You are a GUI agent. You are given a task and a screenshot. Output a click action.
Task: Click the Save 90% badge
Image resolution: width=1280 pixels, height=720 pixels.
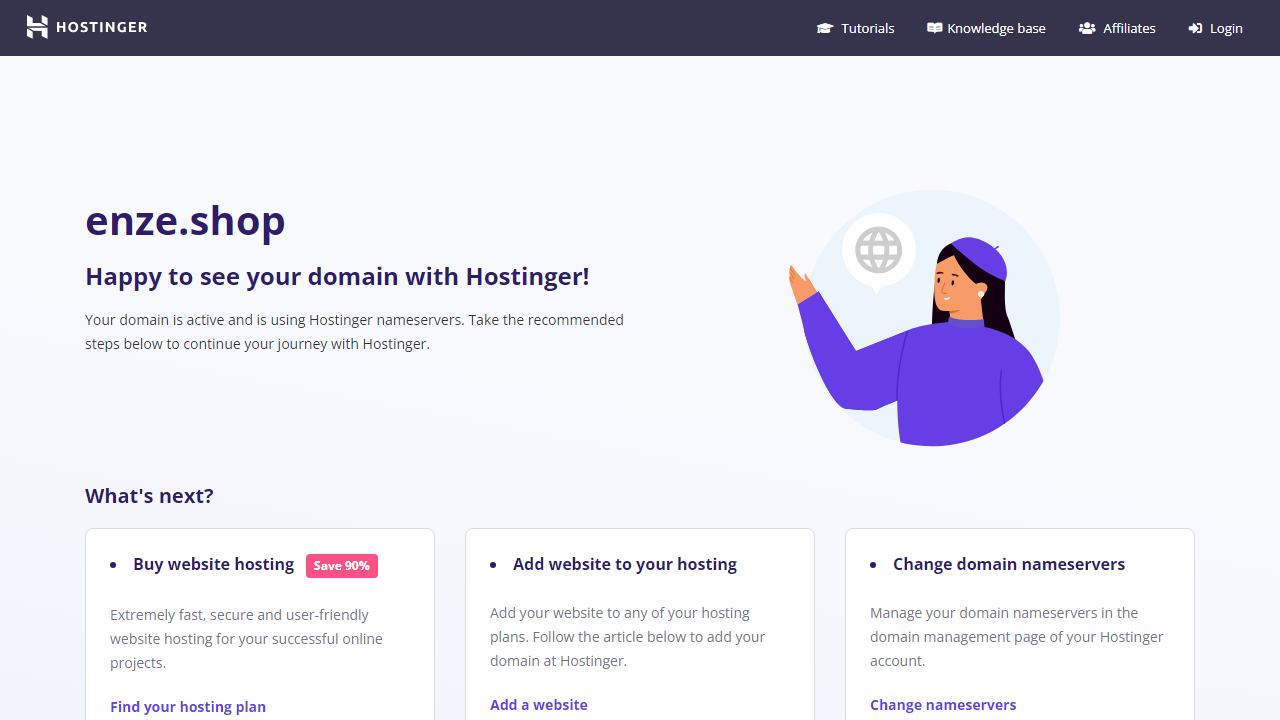click(342, 566)
